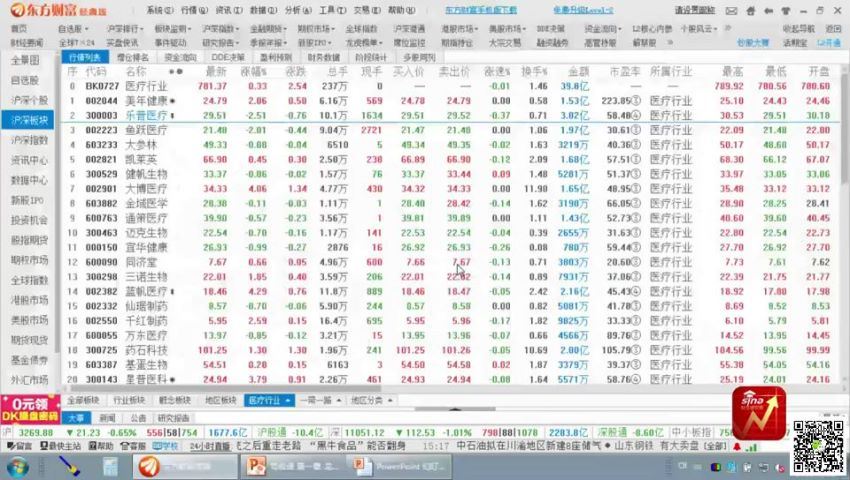Click the 最快主站 status bar item
Screen dimensions: 850x480
(60, 446)
